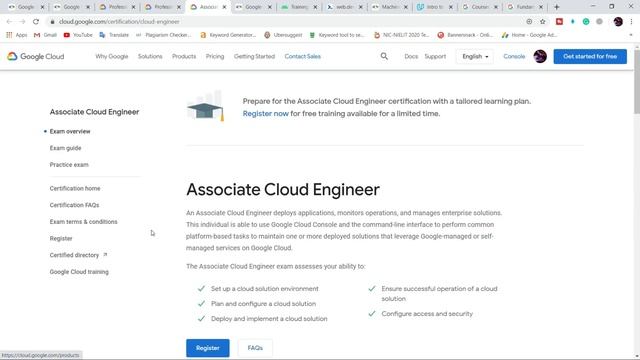Open the Console link
This screenshot has height=360, width=640.
[x=514, y=56]
